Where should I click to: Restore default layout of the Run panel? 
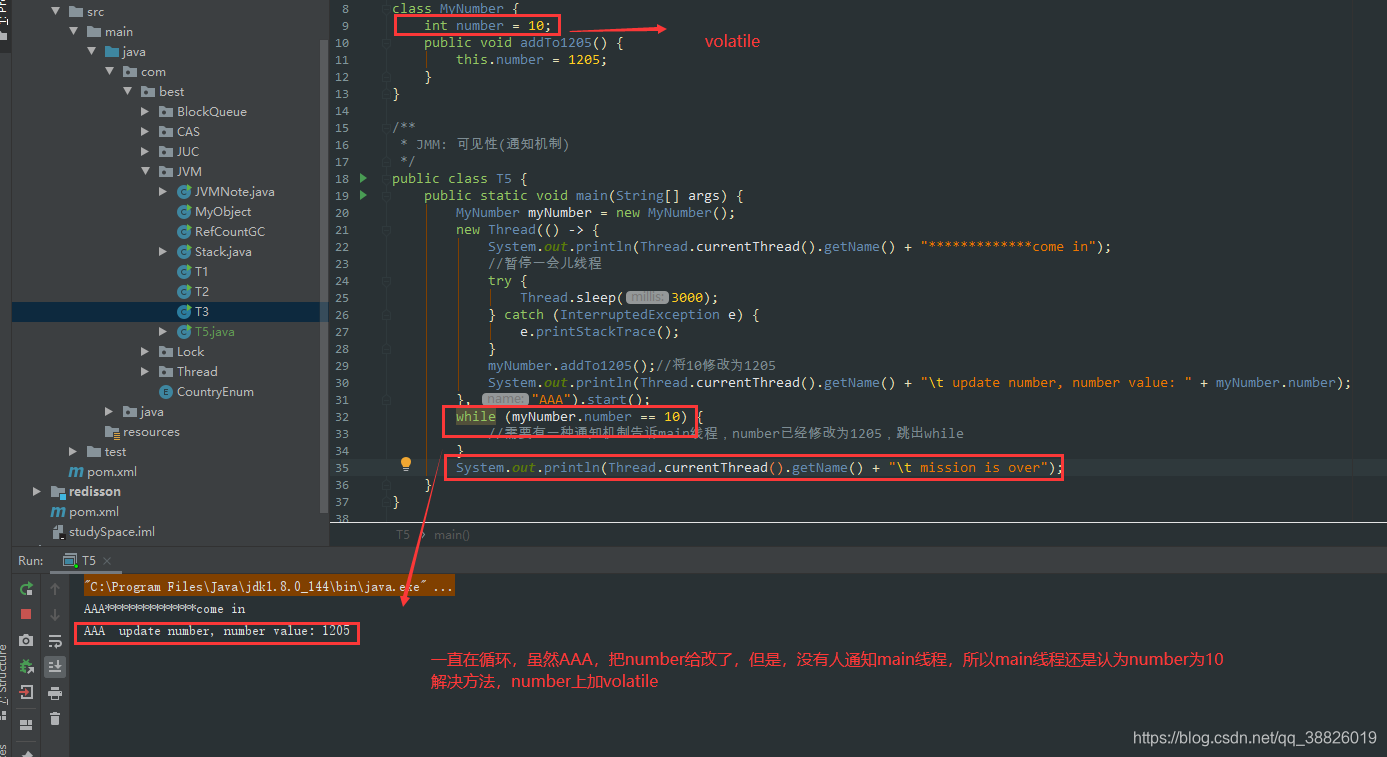[26, 722]
